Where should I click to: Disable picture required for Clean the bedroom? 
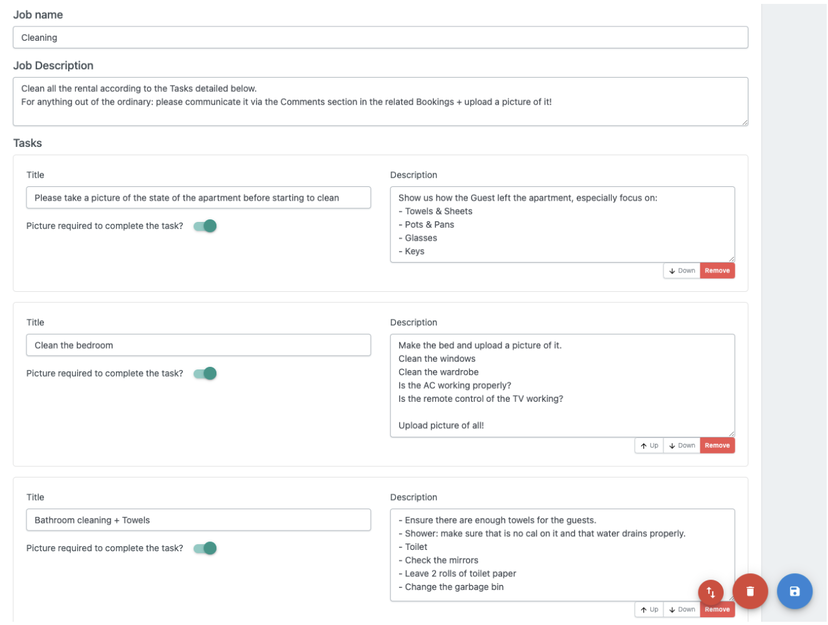coord(205,374)
